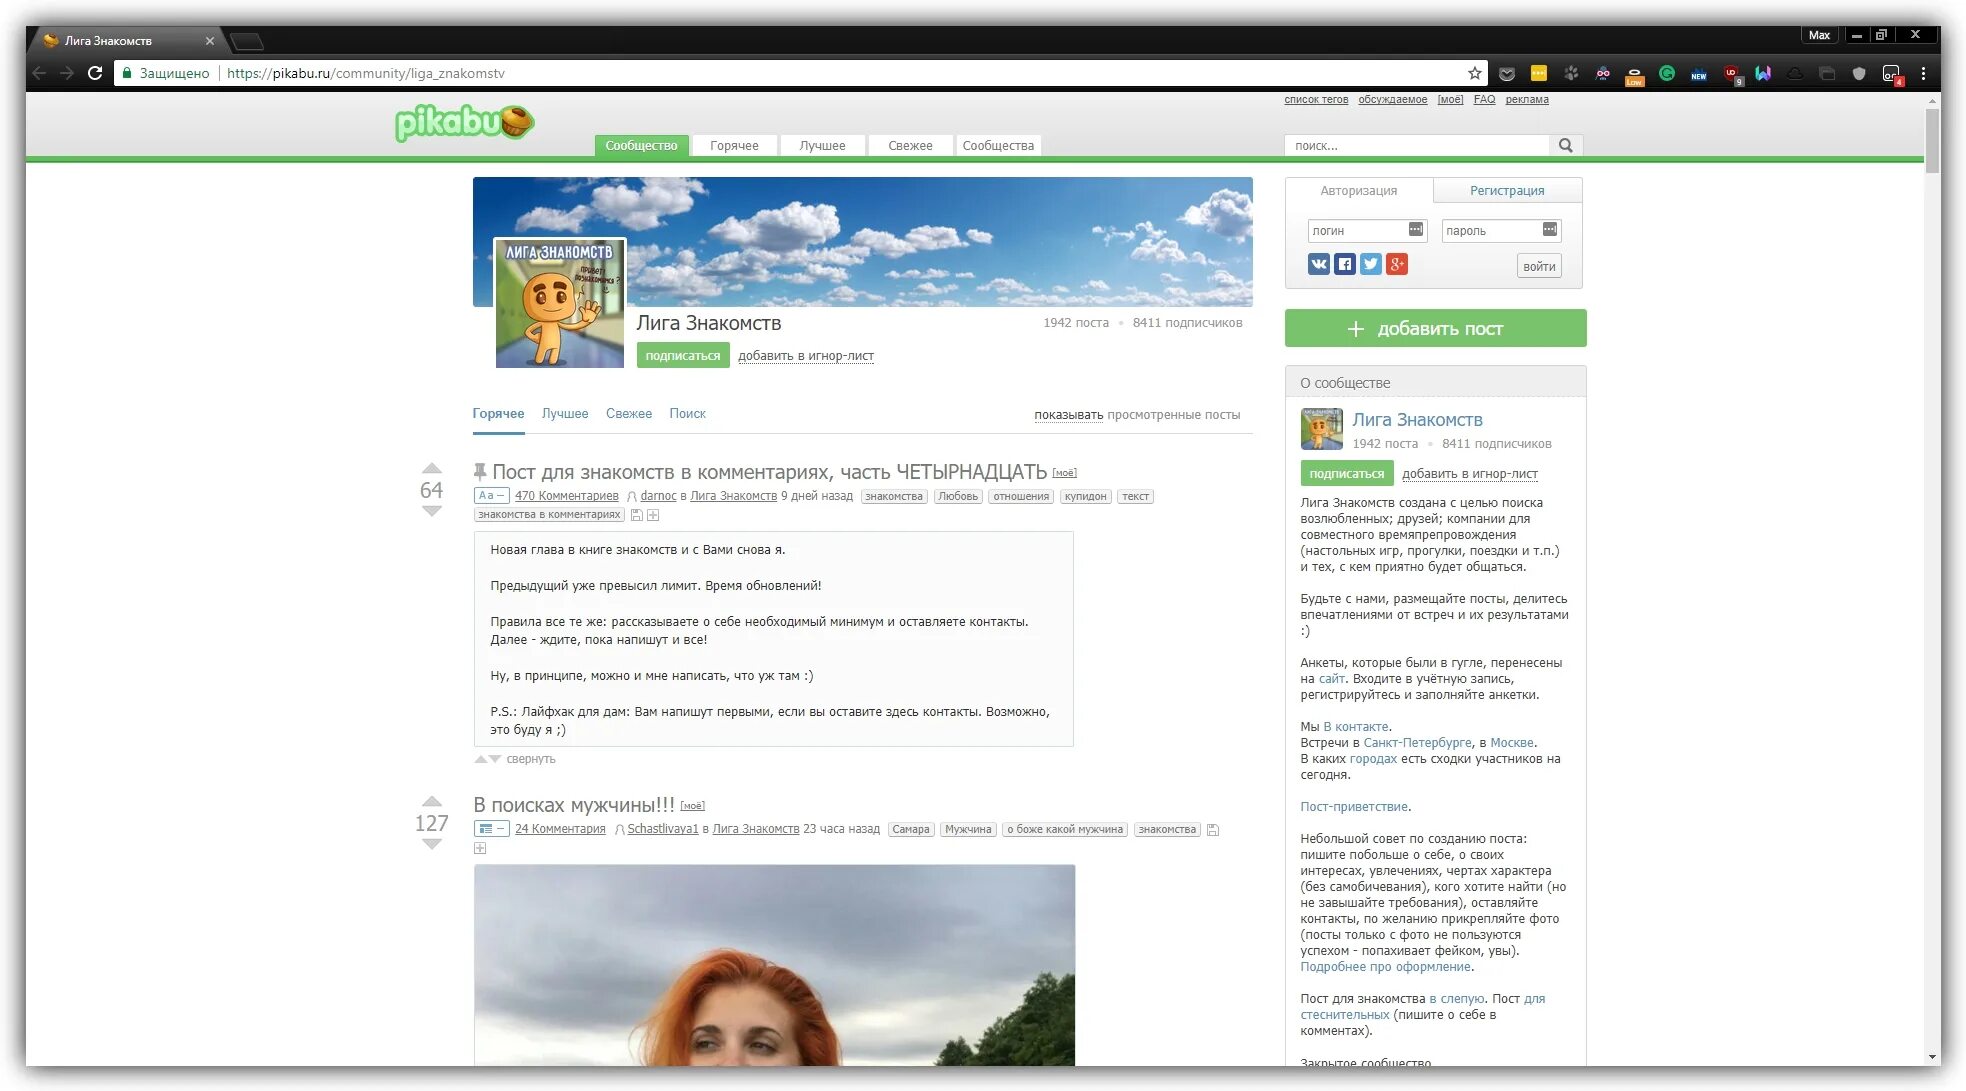This screenshot has height=1091, width=1966.
Task: Focus the 'поиск...' search field
Action: [x=1417, y=146]
